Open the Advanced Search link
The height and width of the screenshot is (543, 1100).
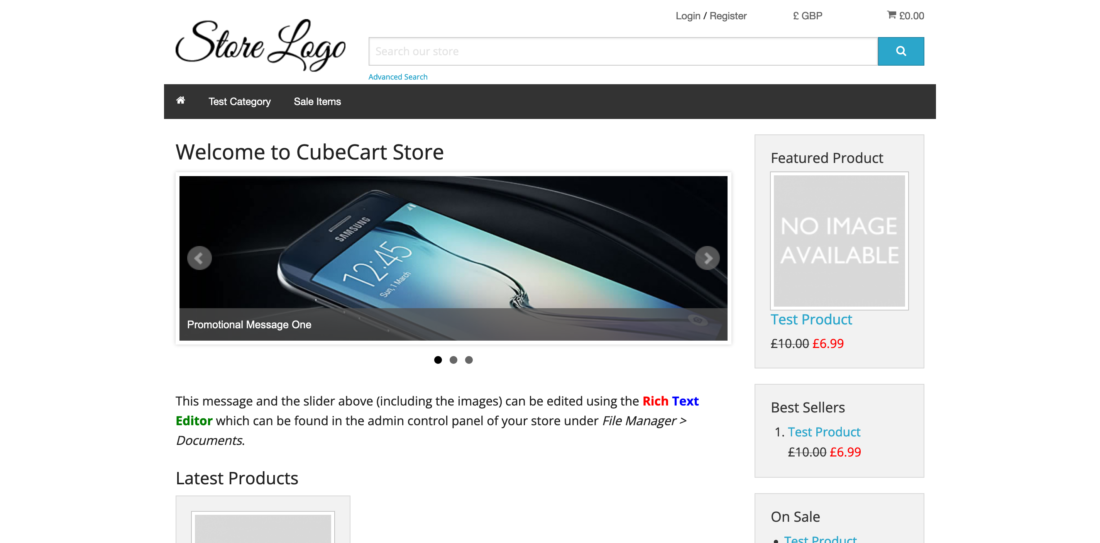[x=398, y=77]
